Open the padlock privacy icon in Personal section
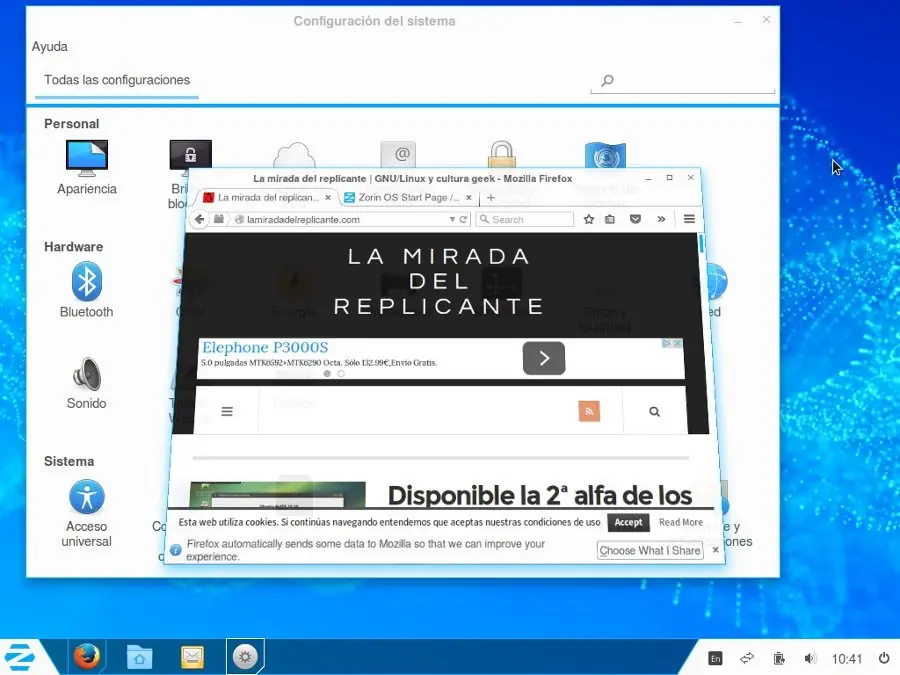 502,154
